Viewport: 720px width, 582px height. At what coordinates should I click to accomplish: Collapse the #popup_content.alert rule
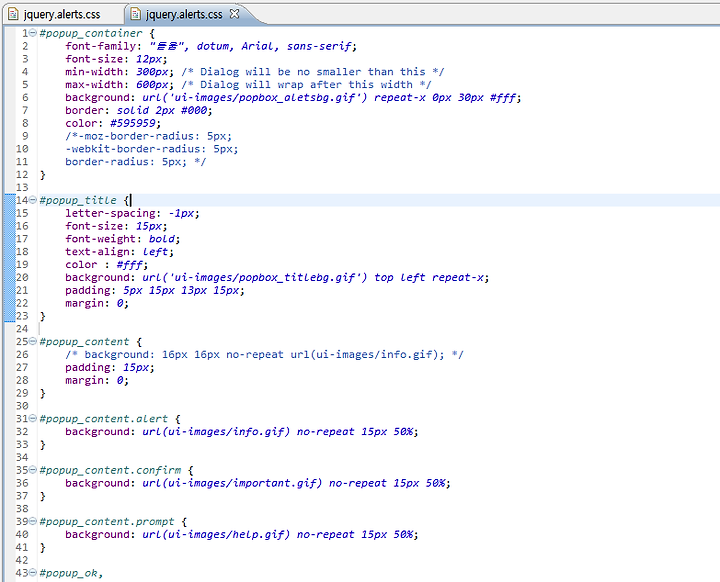[x=33, y=419]
